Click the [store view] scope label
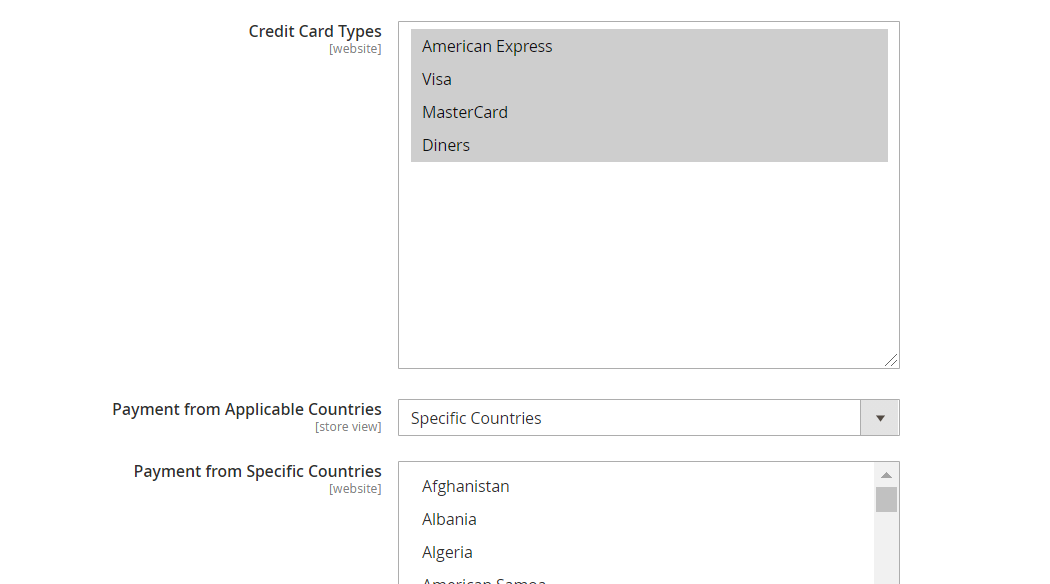The height and width of the screenshot is (584, 1050). [348, 427]
